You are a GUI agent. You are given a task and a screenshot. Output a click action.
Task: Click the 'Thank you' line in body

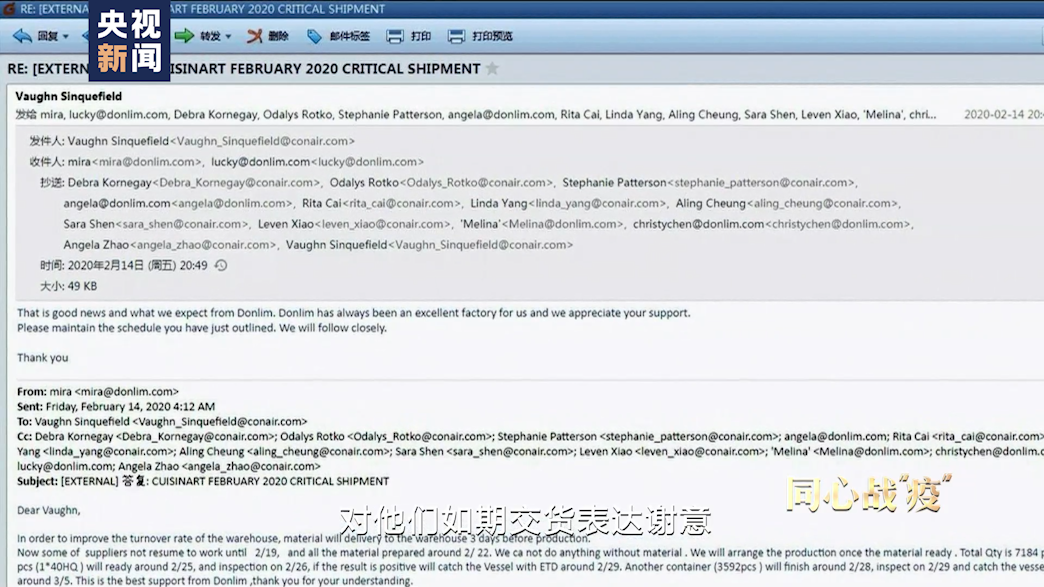pos(43,358)
